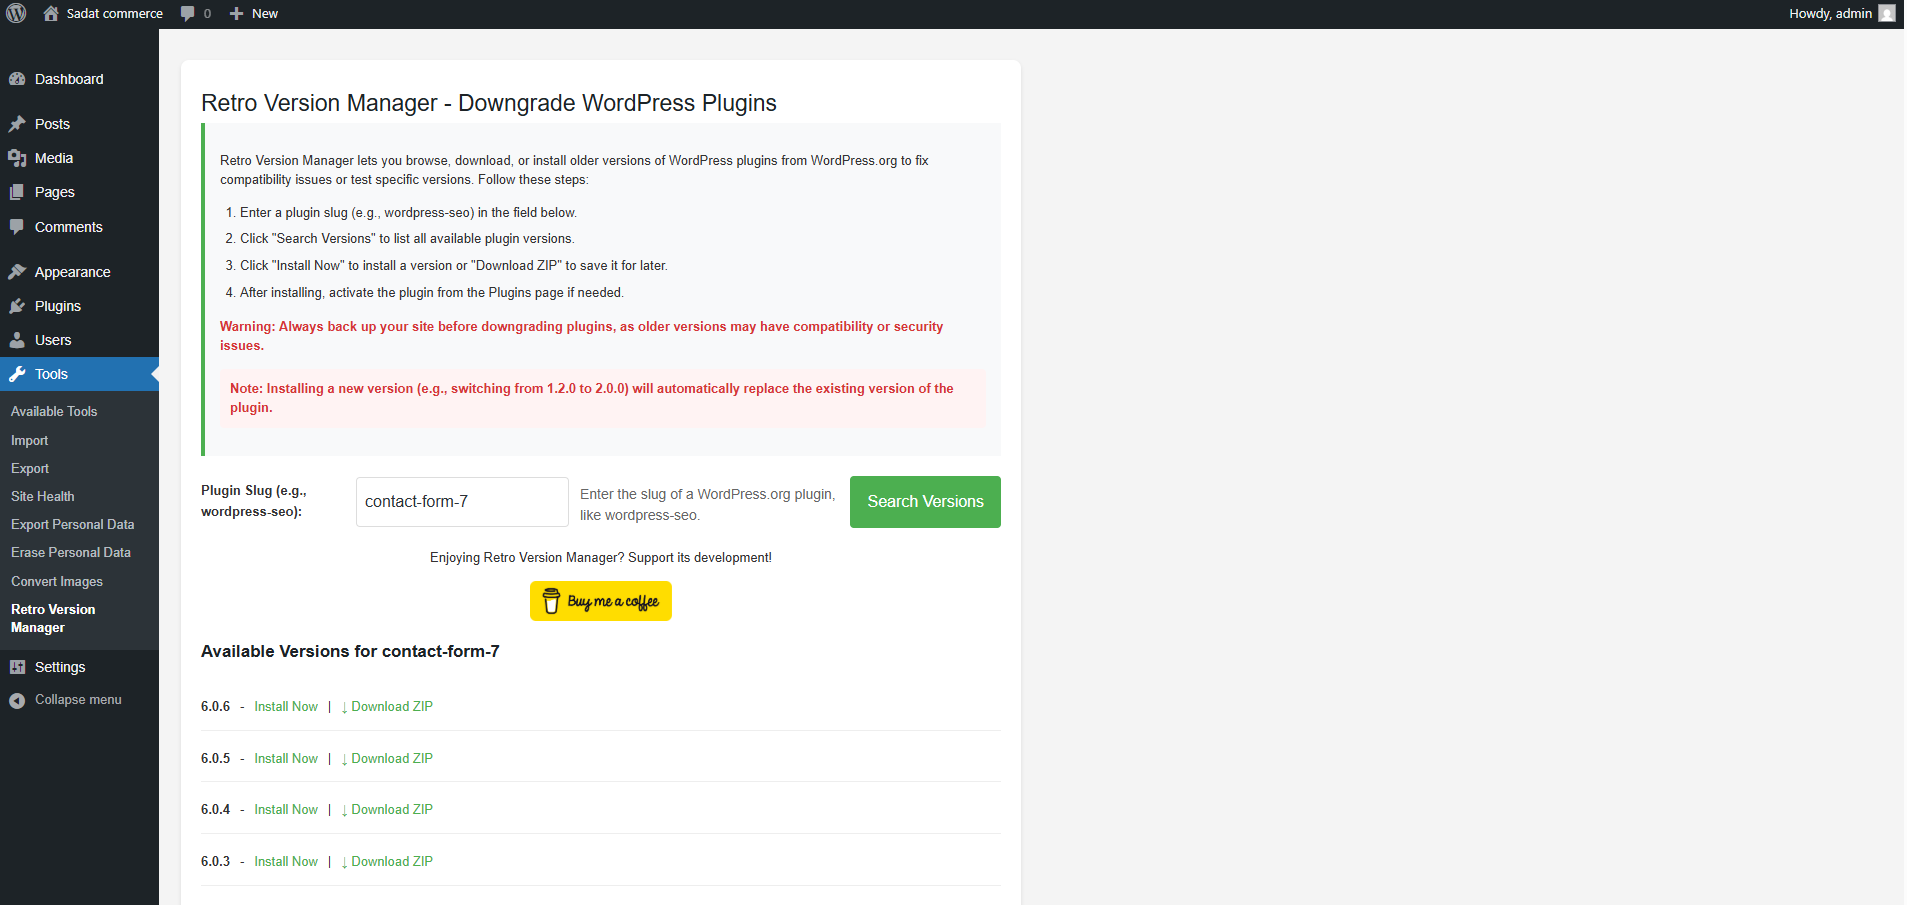Click the New content text link

click(x=265, y=13)
